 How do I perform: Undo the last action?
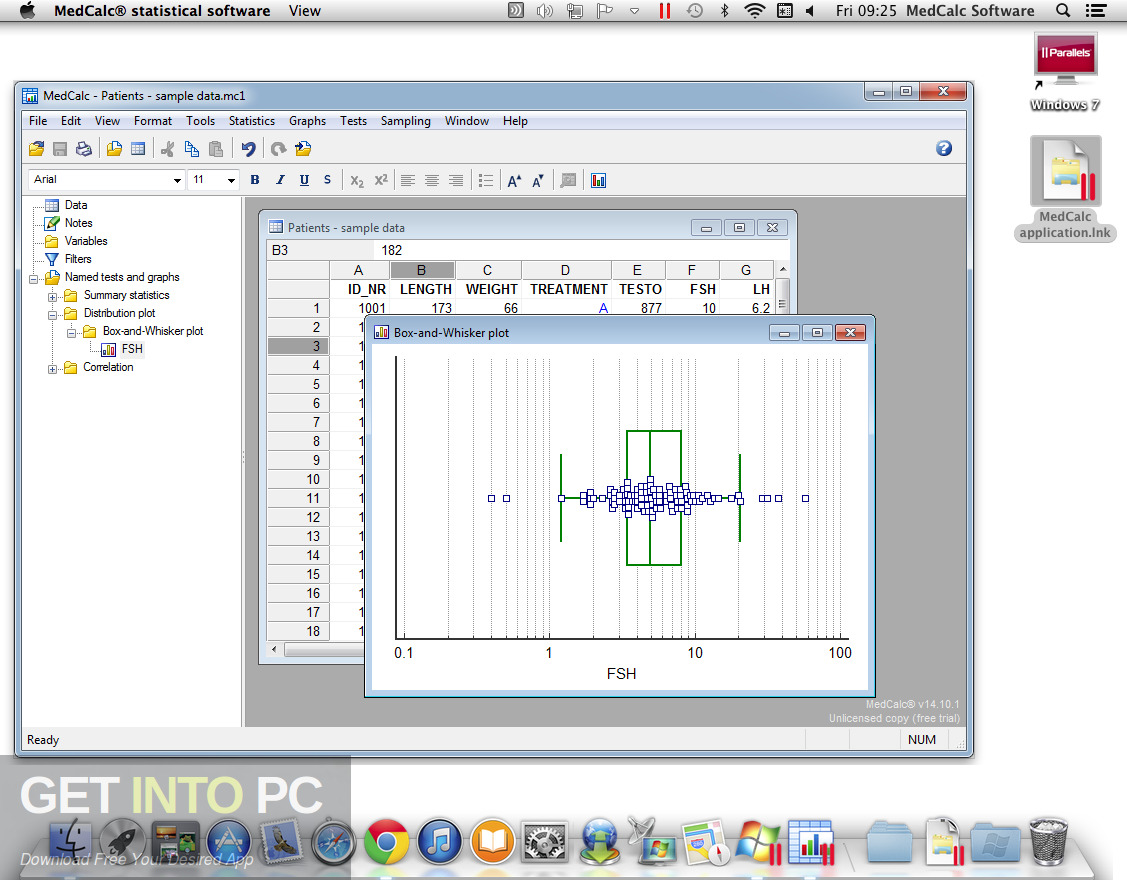(249, 149)
